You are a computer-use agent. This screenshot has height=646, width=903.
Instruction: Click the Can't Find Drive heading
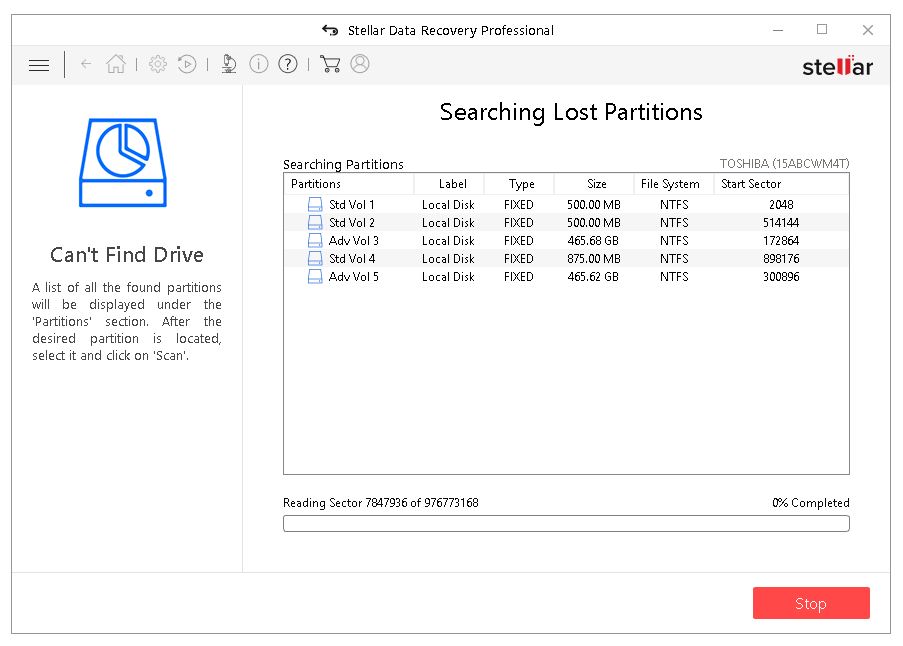127,254
